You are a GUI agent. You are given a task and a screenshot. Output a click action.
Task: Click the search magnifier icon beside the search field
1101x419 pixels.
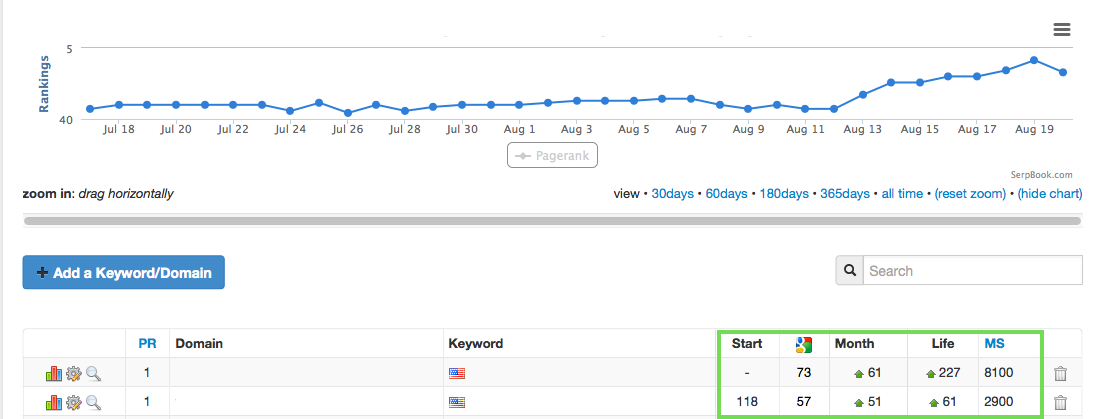849,270
